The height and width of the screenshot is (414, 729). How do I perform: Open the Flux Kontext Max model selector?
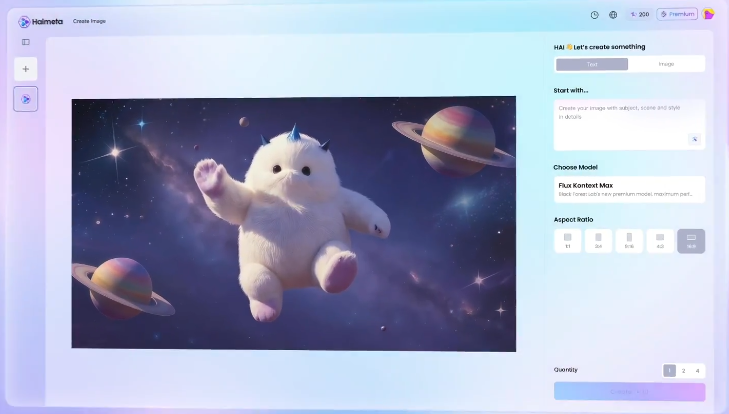click(629, 189)
